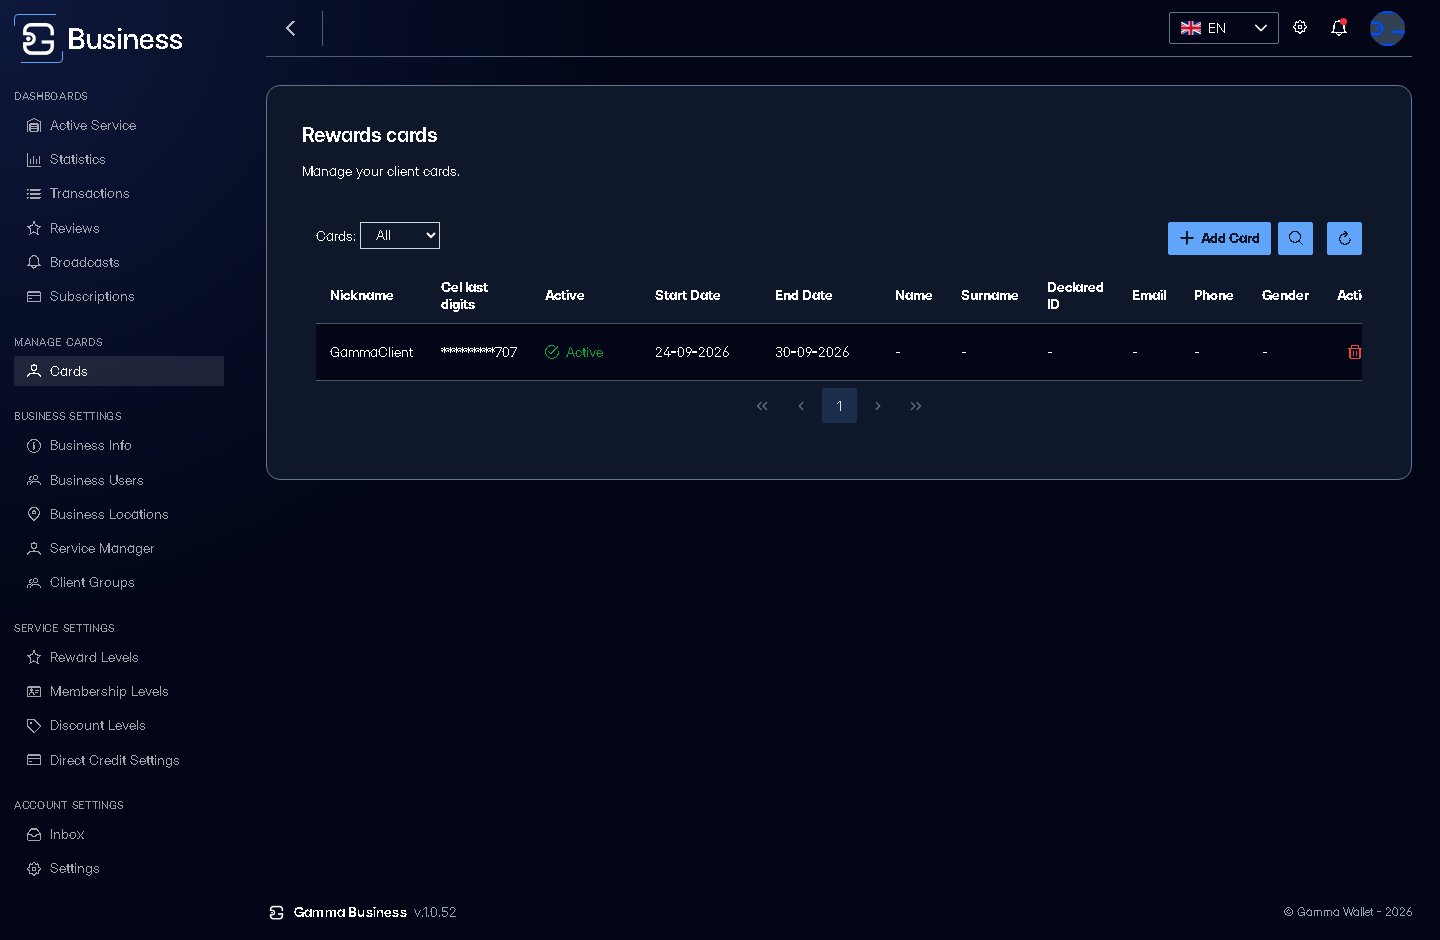The image size is (1440, 940).
Task: Open the Inbox
Action: [x=119, y=834]
